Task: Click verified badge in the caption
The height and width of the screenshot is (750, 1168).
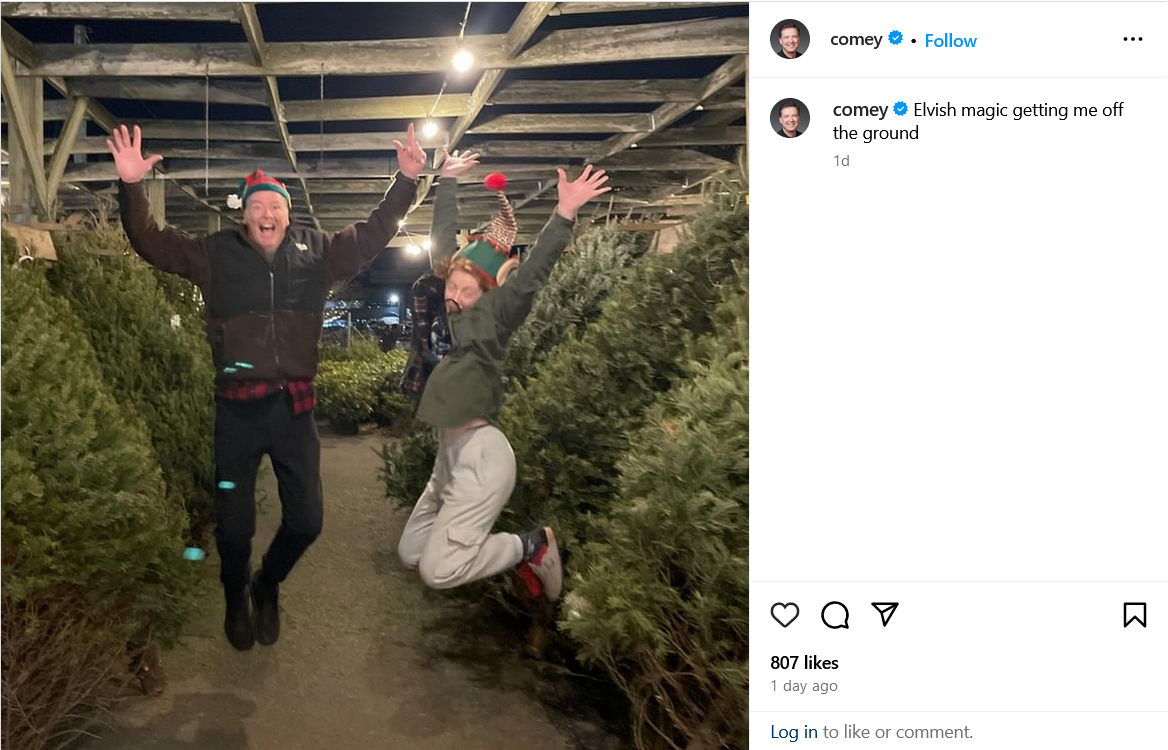Action: tap(901, 109)
